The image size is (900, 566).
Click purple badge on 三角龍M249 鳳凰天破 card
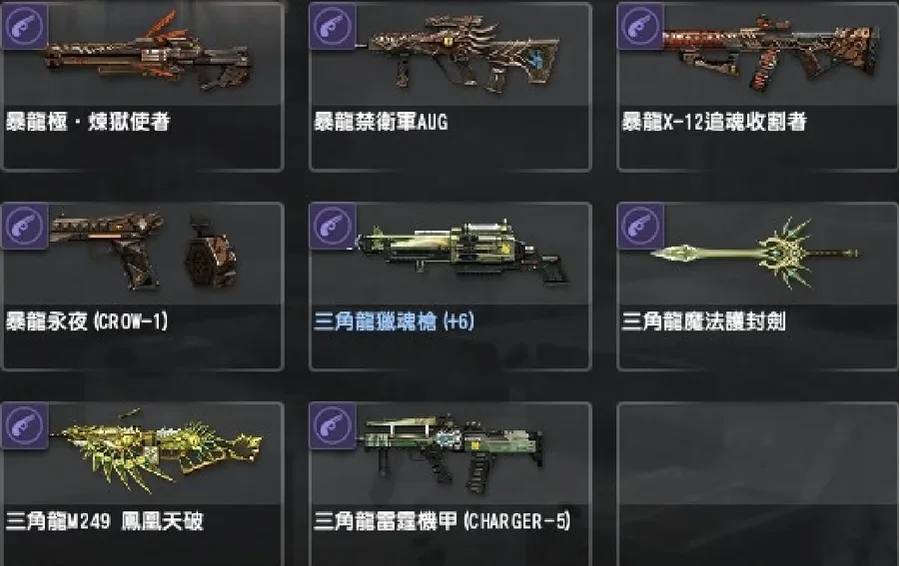click(25, 426)
